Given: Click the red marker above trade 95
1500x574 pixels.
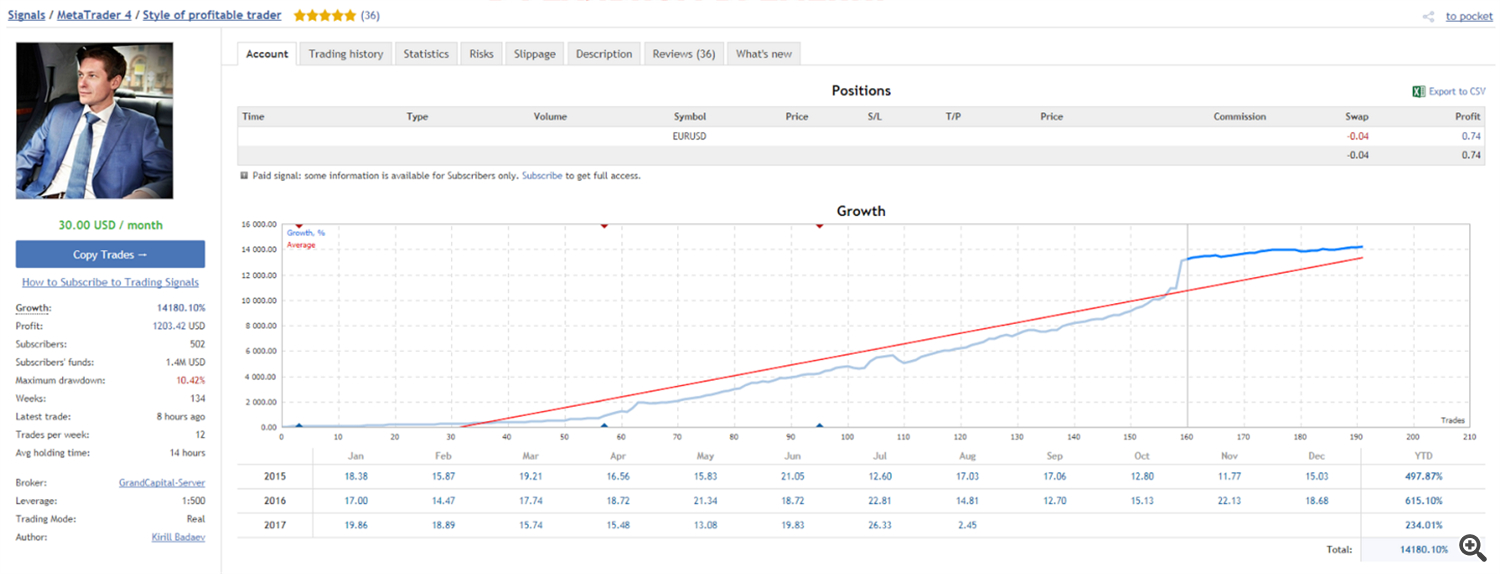Looking at the screenshot, I should 819,226.
